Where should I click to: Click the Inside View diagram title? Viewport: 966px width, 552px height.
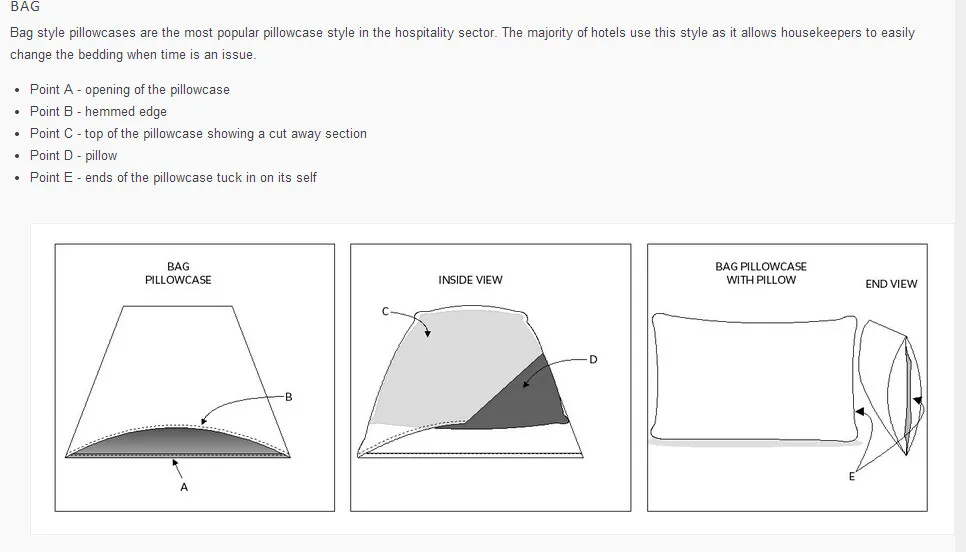tap(470, 280)
